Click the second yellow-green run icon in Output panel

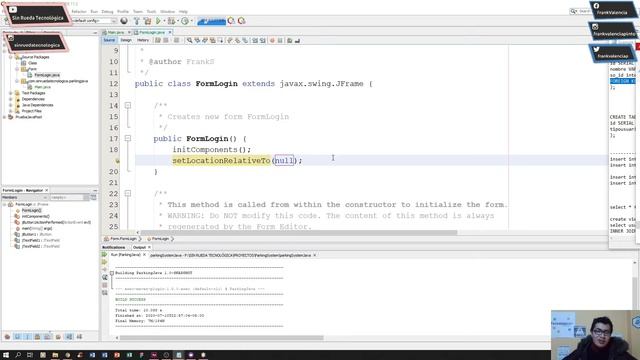tap(104, 262)
